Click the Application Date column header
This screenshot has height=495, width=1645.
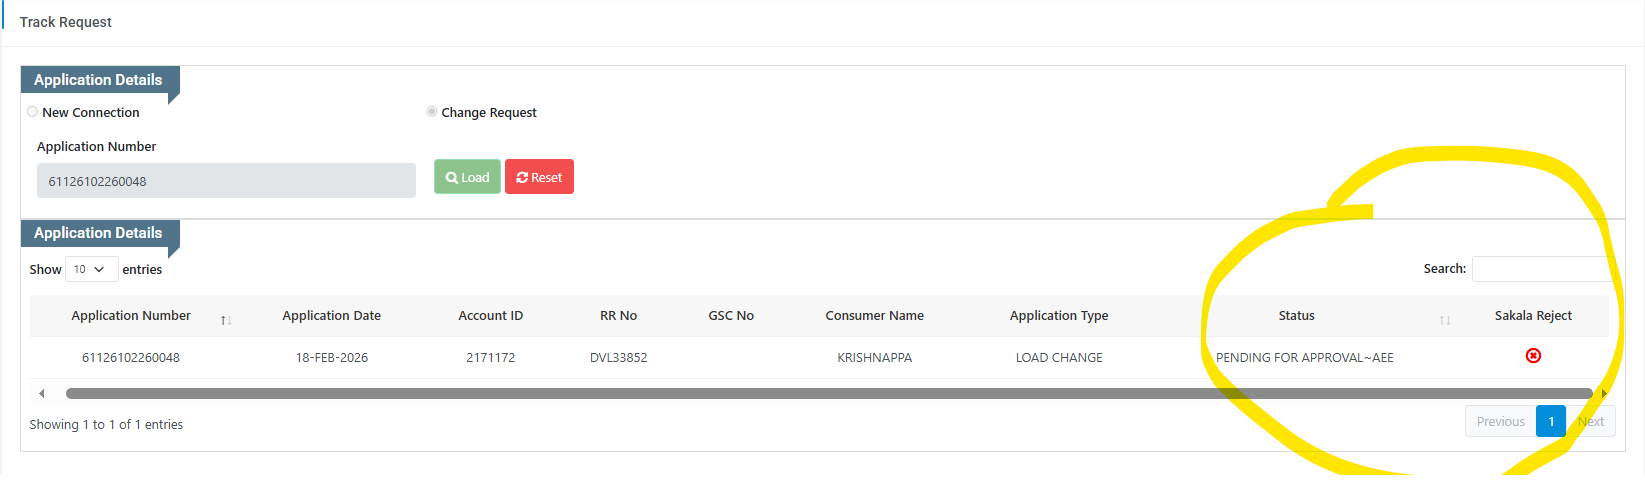click(x=331, y=315)
